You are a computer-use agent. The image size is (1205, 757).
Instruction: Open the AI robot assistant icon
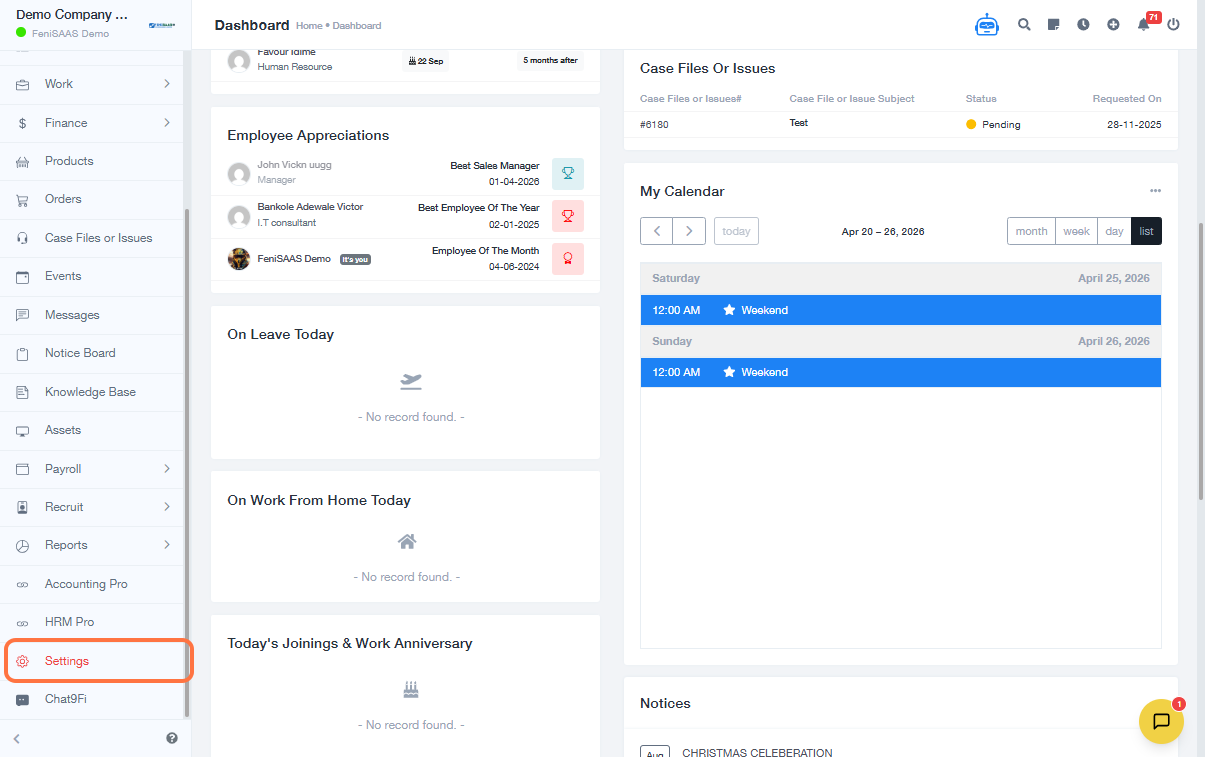click(987, 25)
